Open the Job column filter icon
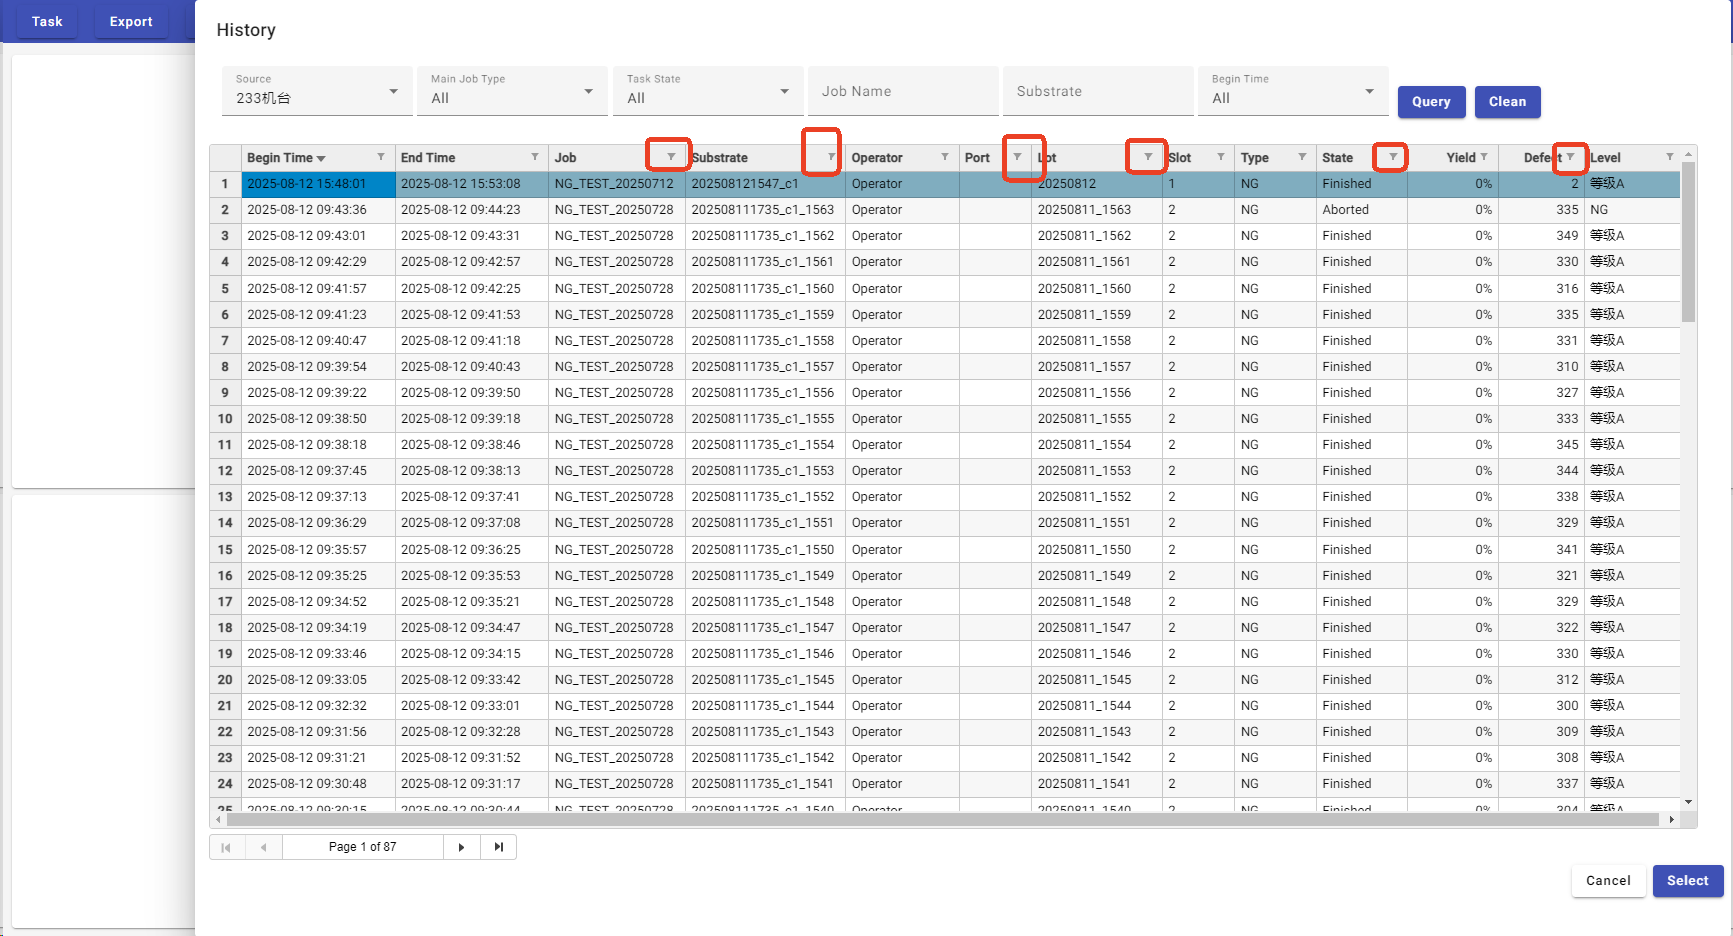The image size is (1733, 936). click(670, 157)
